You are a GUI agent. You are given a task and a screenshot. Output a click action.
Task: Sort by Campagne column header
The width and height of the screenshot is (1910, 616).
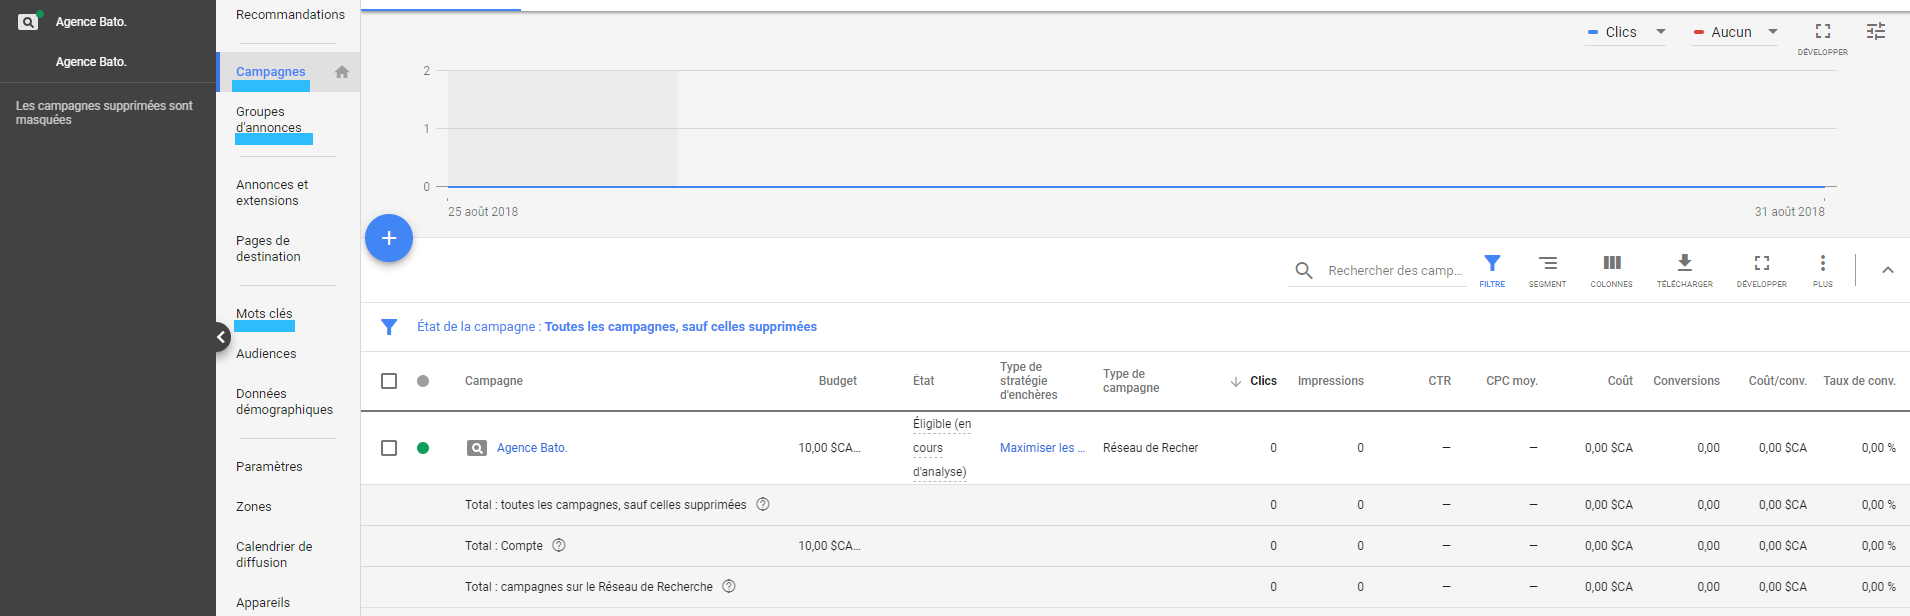point(494,381)
